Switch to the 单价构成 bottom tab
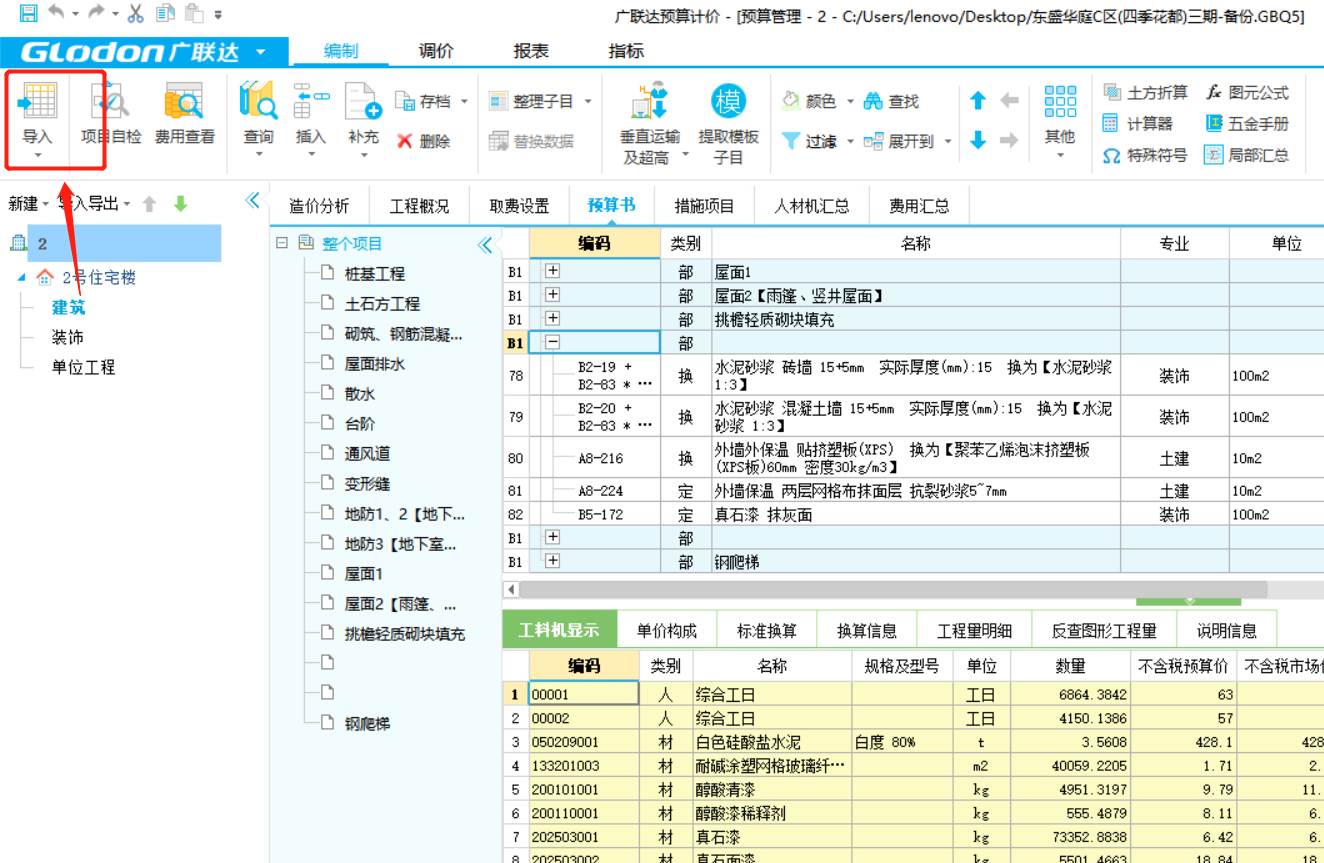The height and width of the screenshot is (863, 1324). 666,631
